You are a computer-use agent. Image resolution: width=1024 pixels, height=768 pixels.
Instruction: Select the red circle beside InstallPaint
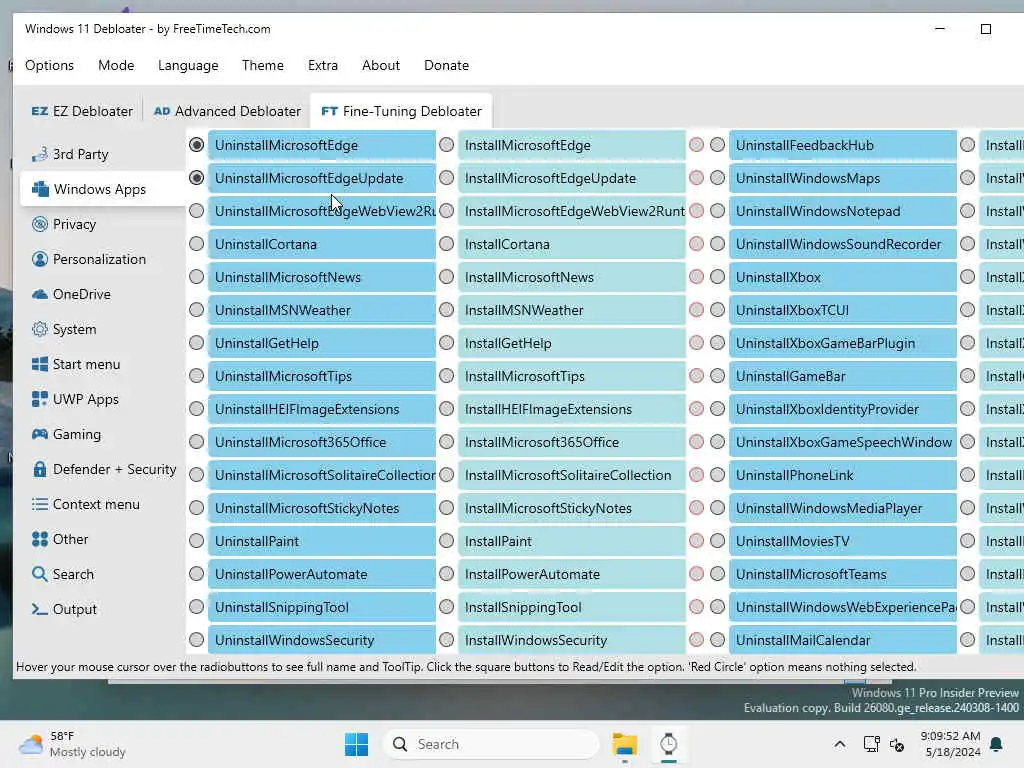[697, 541]
